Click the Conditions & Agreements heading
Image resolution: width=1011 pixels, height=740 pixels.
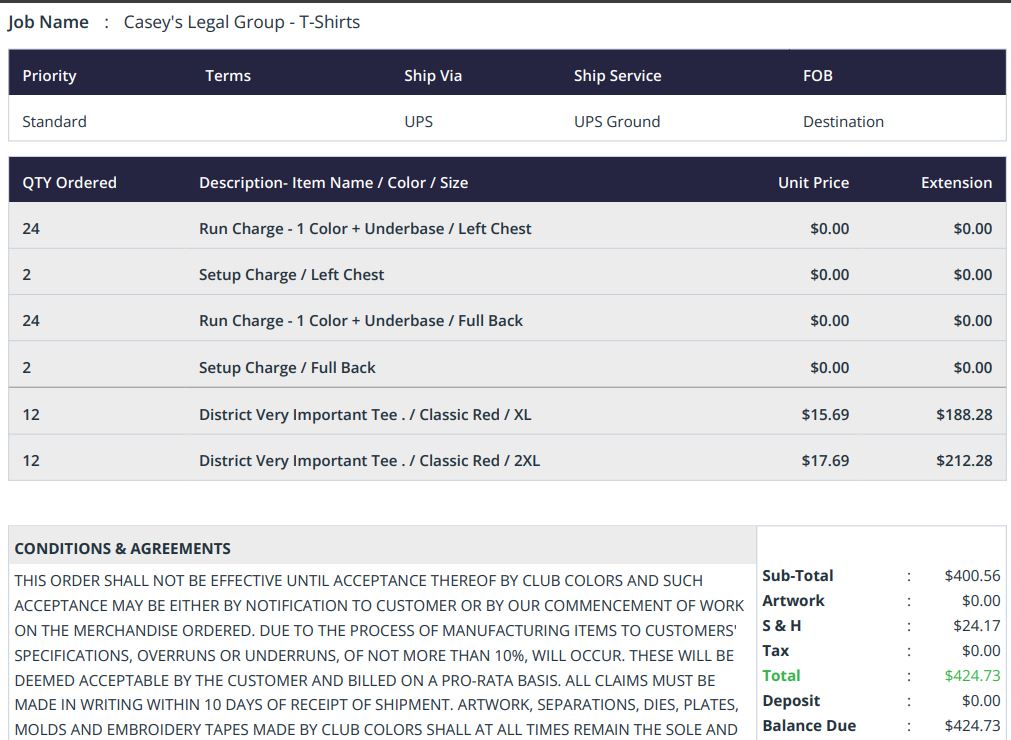(122, 549)
